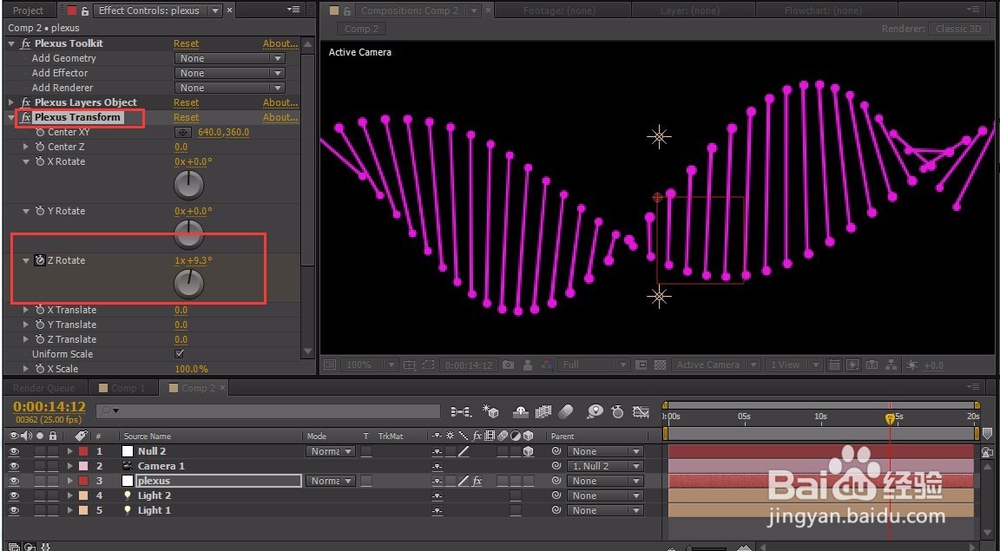This screenshot has width=1000, height=551.
Task: Toggle the Plexus Toolkit fx enable switch
Action: [26, 43]
